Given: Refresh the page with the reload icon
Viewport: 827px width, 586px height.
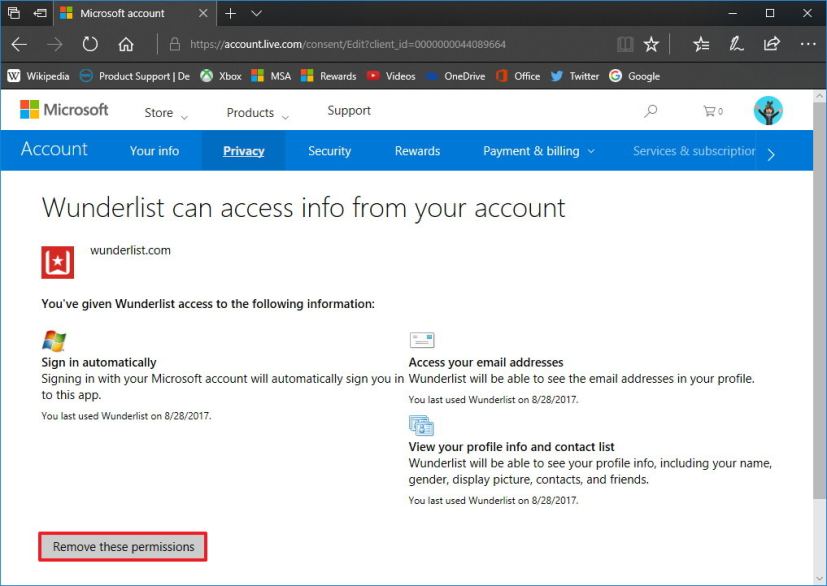Looking at the screenshot, I should click(90, 44).
